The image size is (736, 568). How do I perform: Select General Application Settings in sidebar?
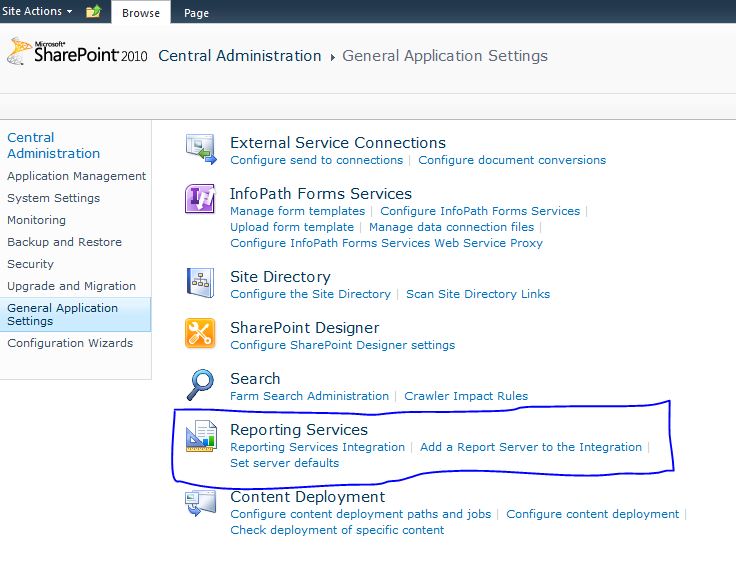[75, 315]
